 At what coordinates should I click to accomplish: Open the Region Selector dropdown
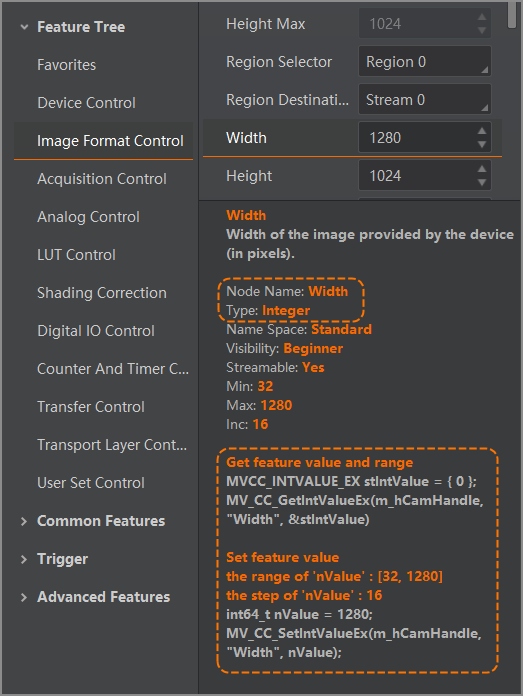[425, 62]
